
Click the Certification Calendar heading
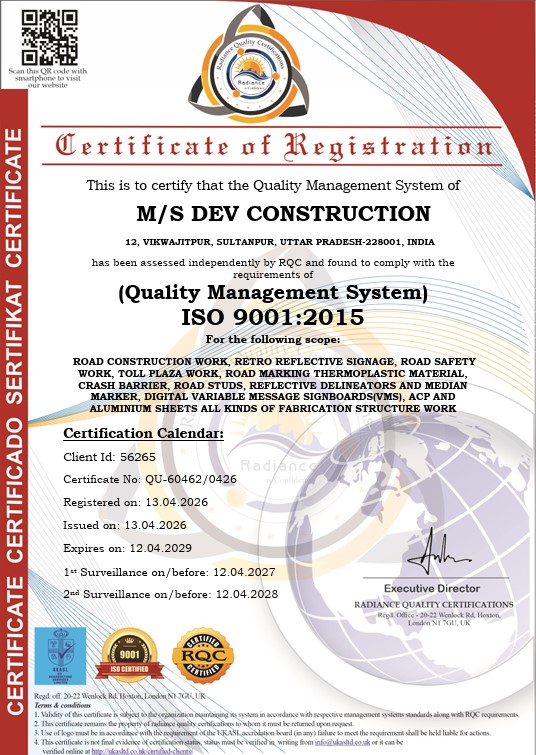pyautogui.click(x=144, y=433)
